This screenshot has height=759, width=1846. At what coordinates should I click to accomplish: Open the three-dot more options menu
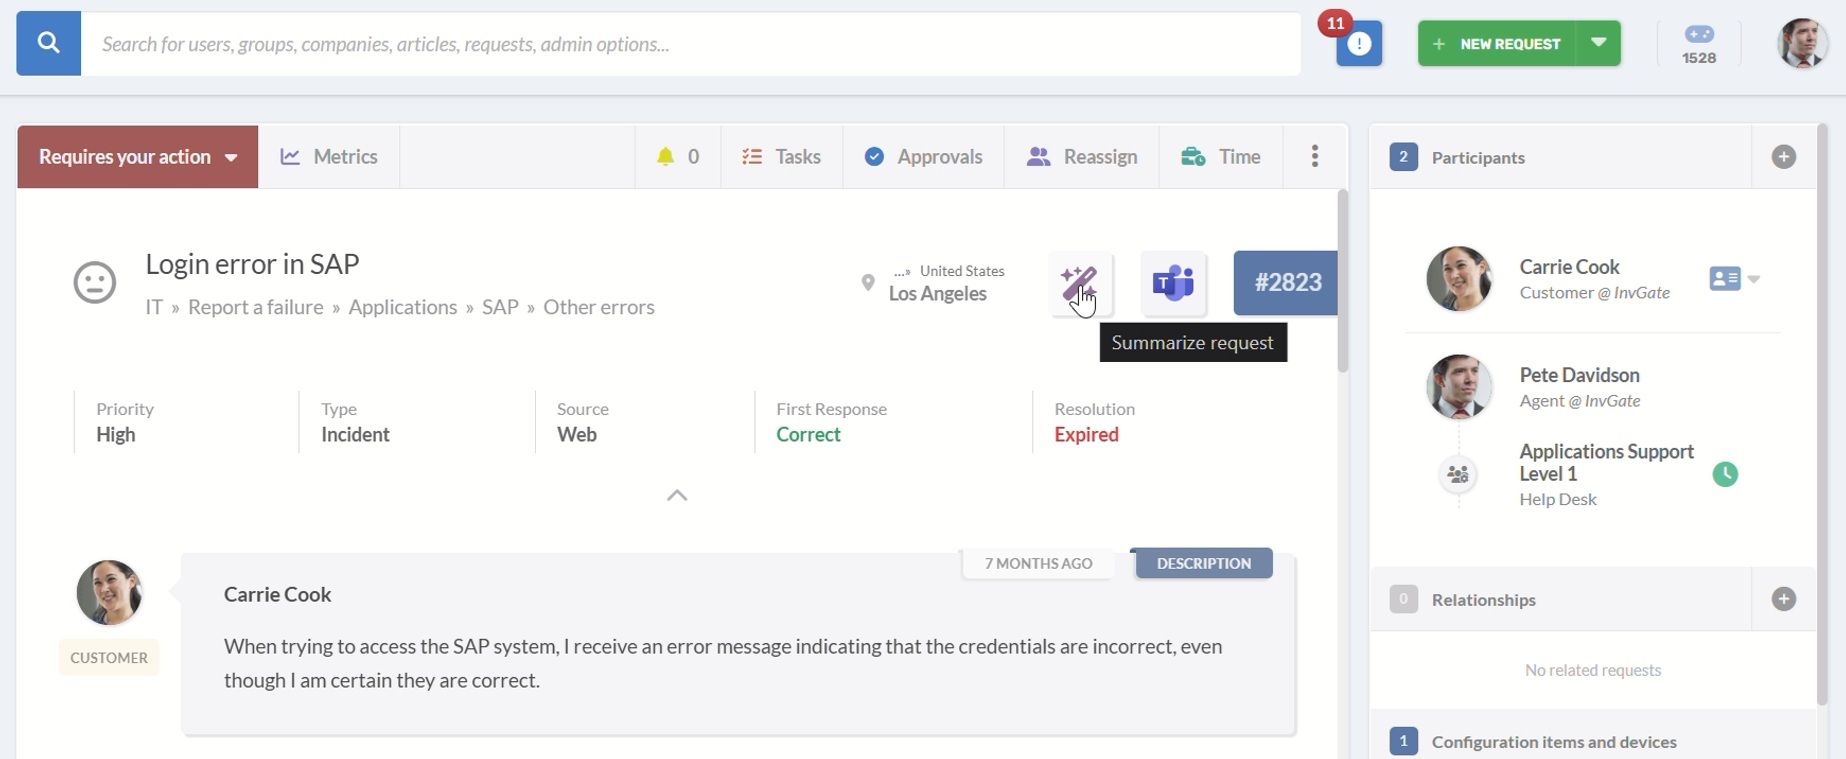pyautogui.click(x=1315, y=156)
